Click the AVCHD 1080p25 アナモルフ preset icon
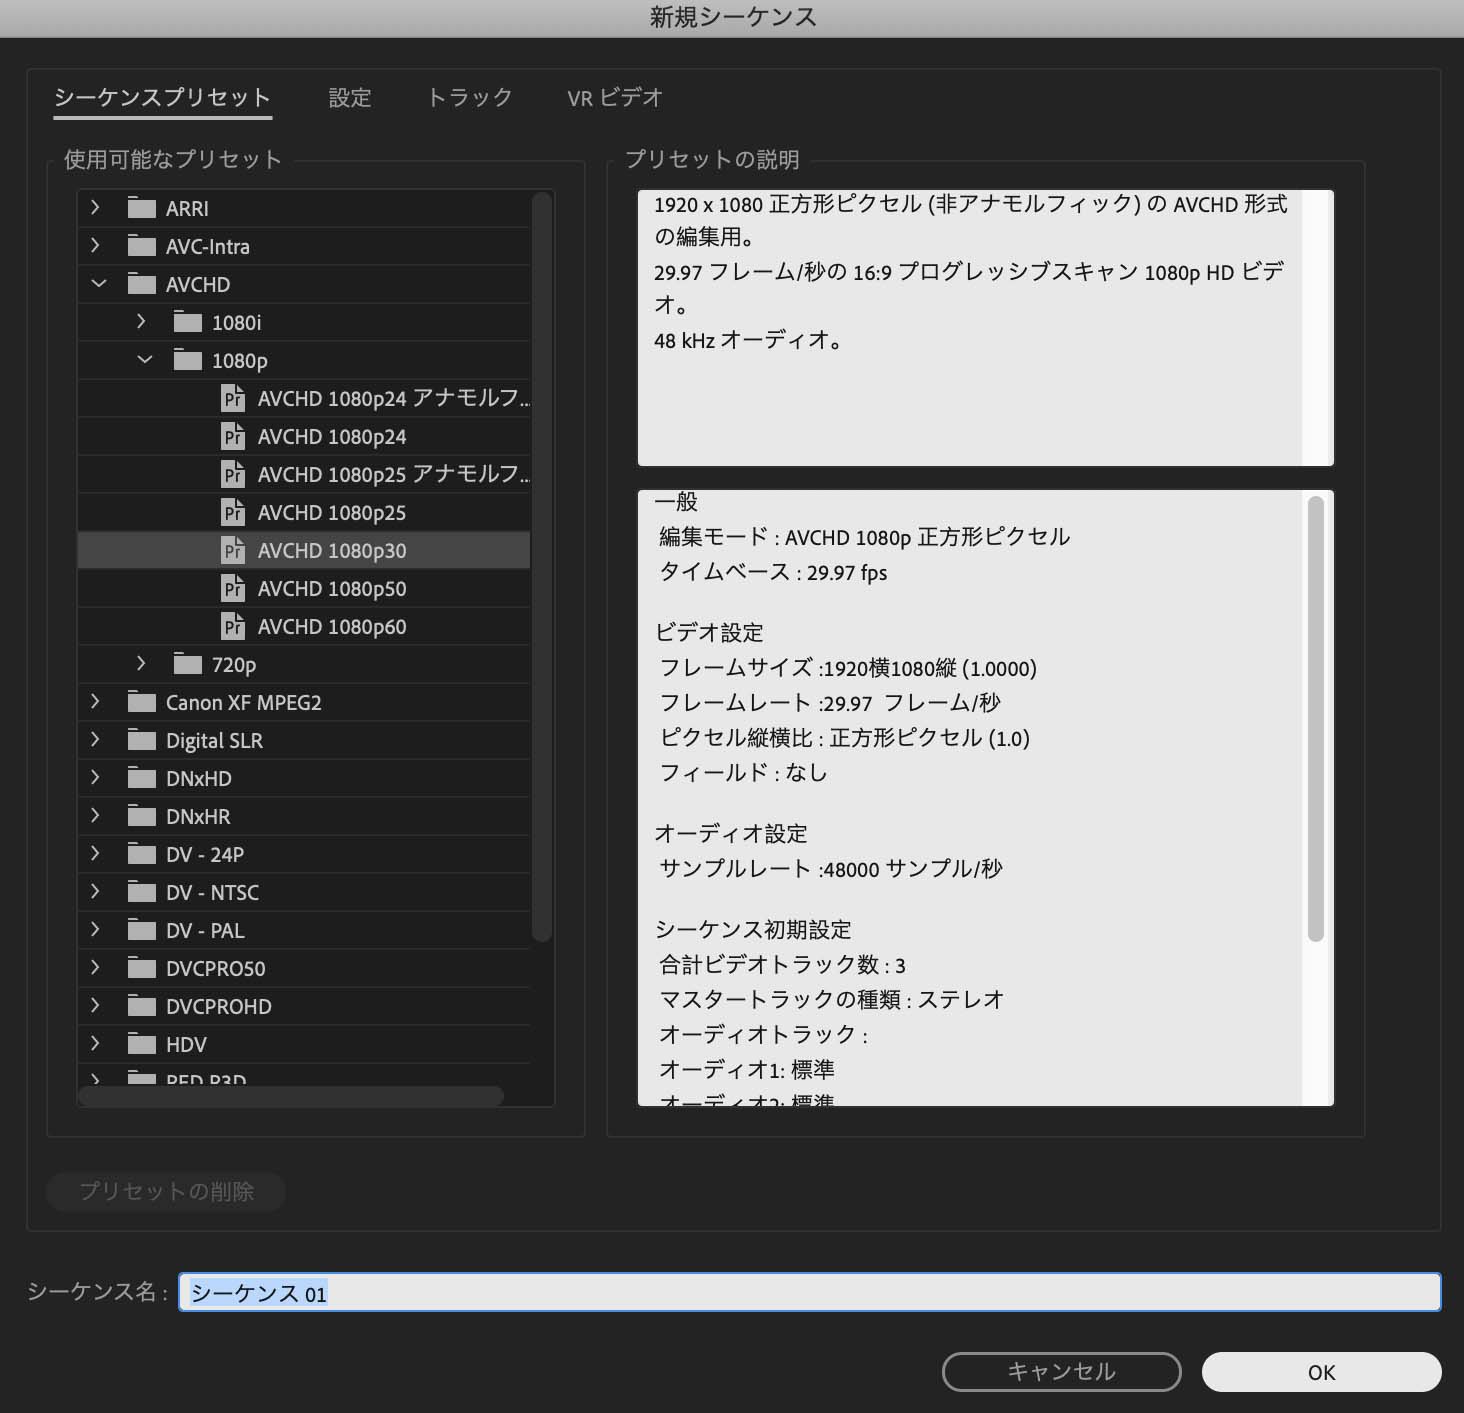The image size is (1464, 1413). 233,474
